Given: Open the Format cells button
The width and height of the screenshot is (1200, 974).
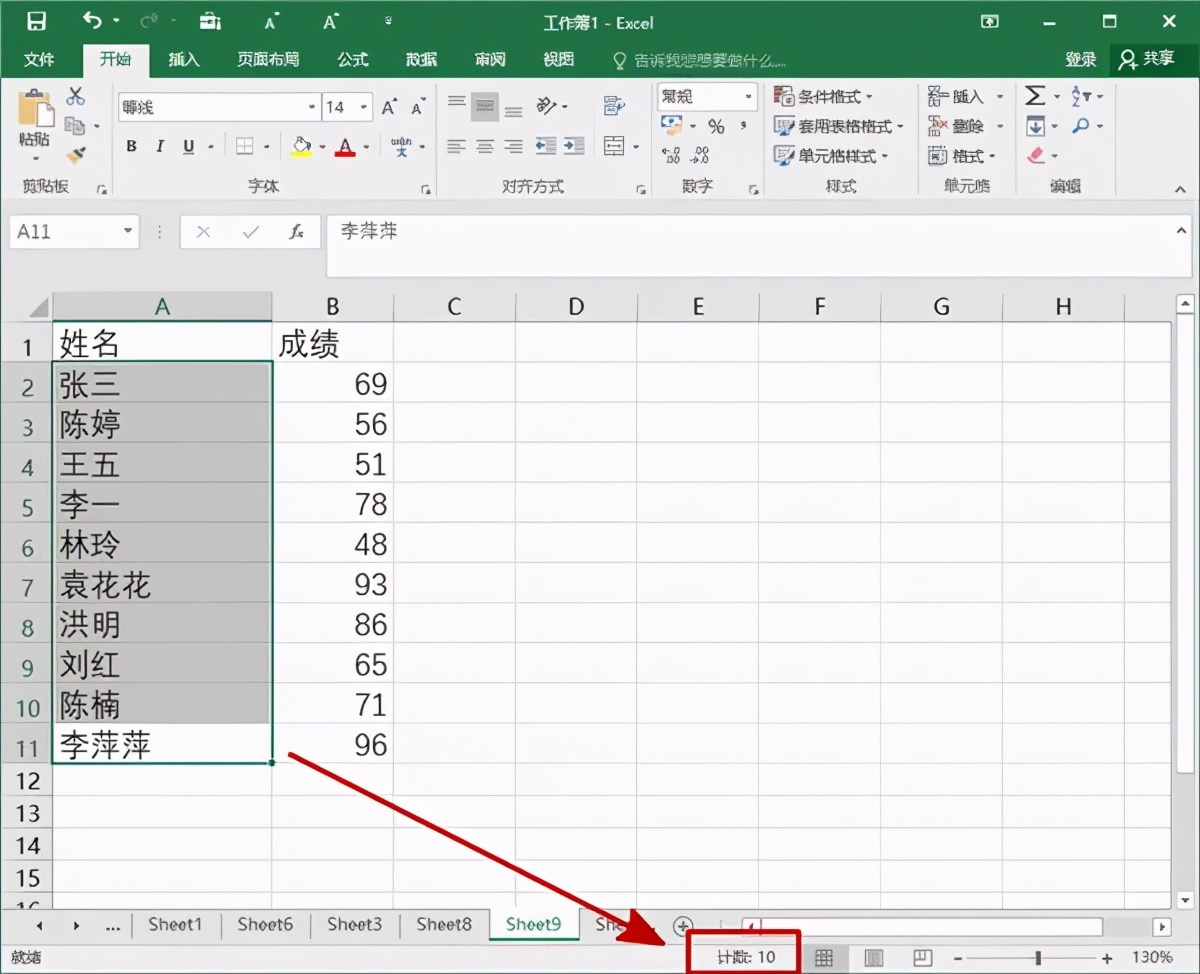Looking at the screenshot, I should click(x=963, y=156).
